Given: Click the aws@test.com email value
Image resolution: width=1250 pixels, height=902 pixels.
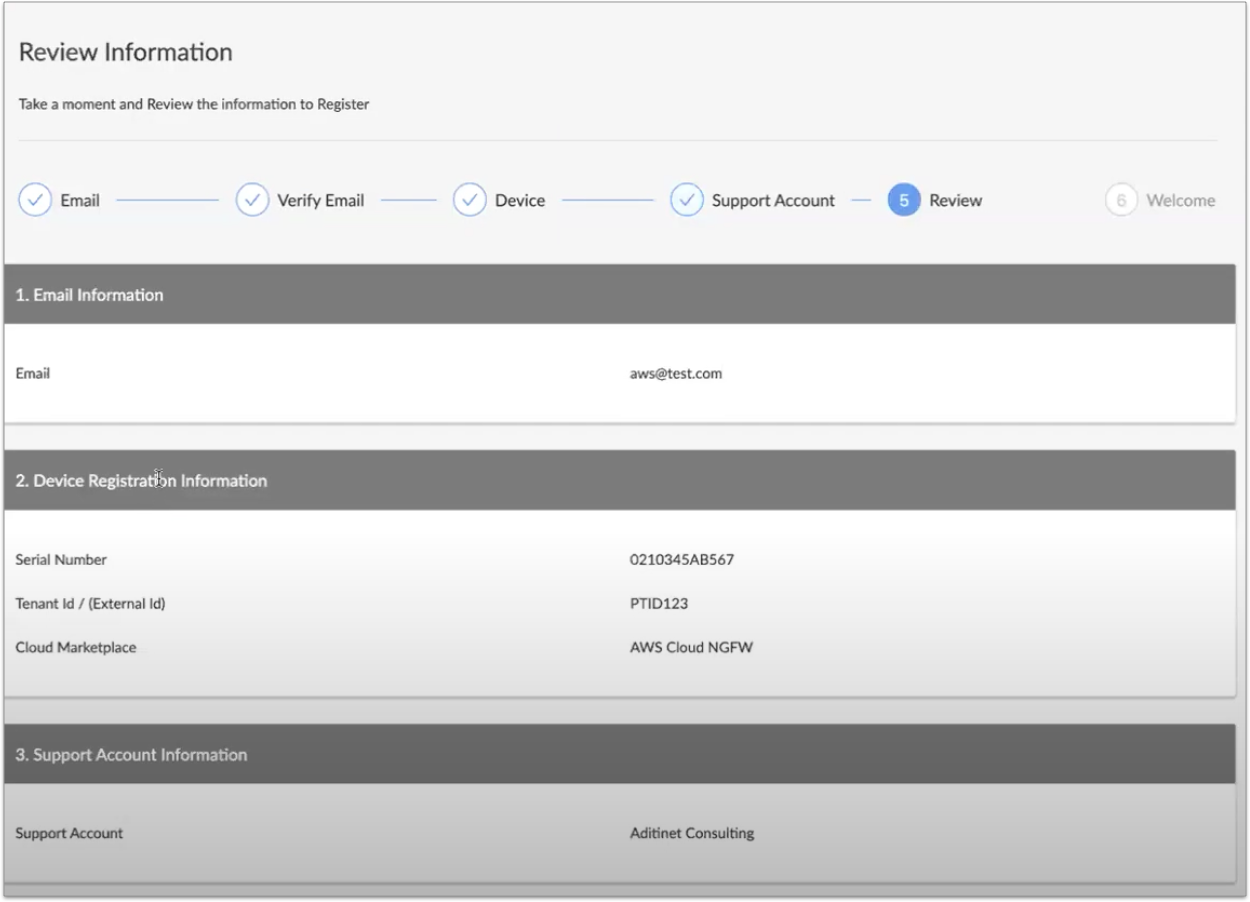Looking at the screenshot, I should click(676, 373).
